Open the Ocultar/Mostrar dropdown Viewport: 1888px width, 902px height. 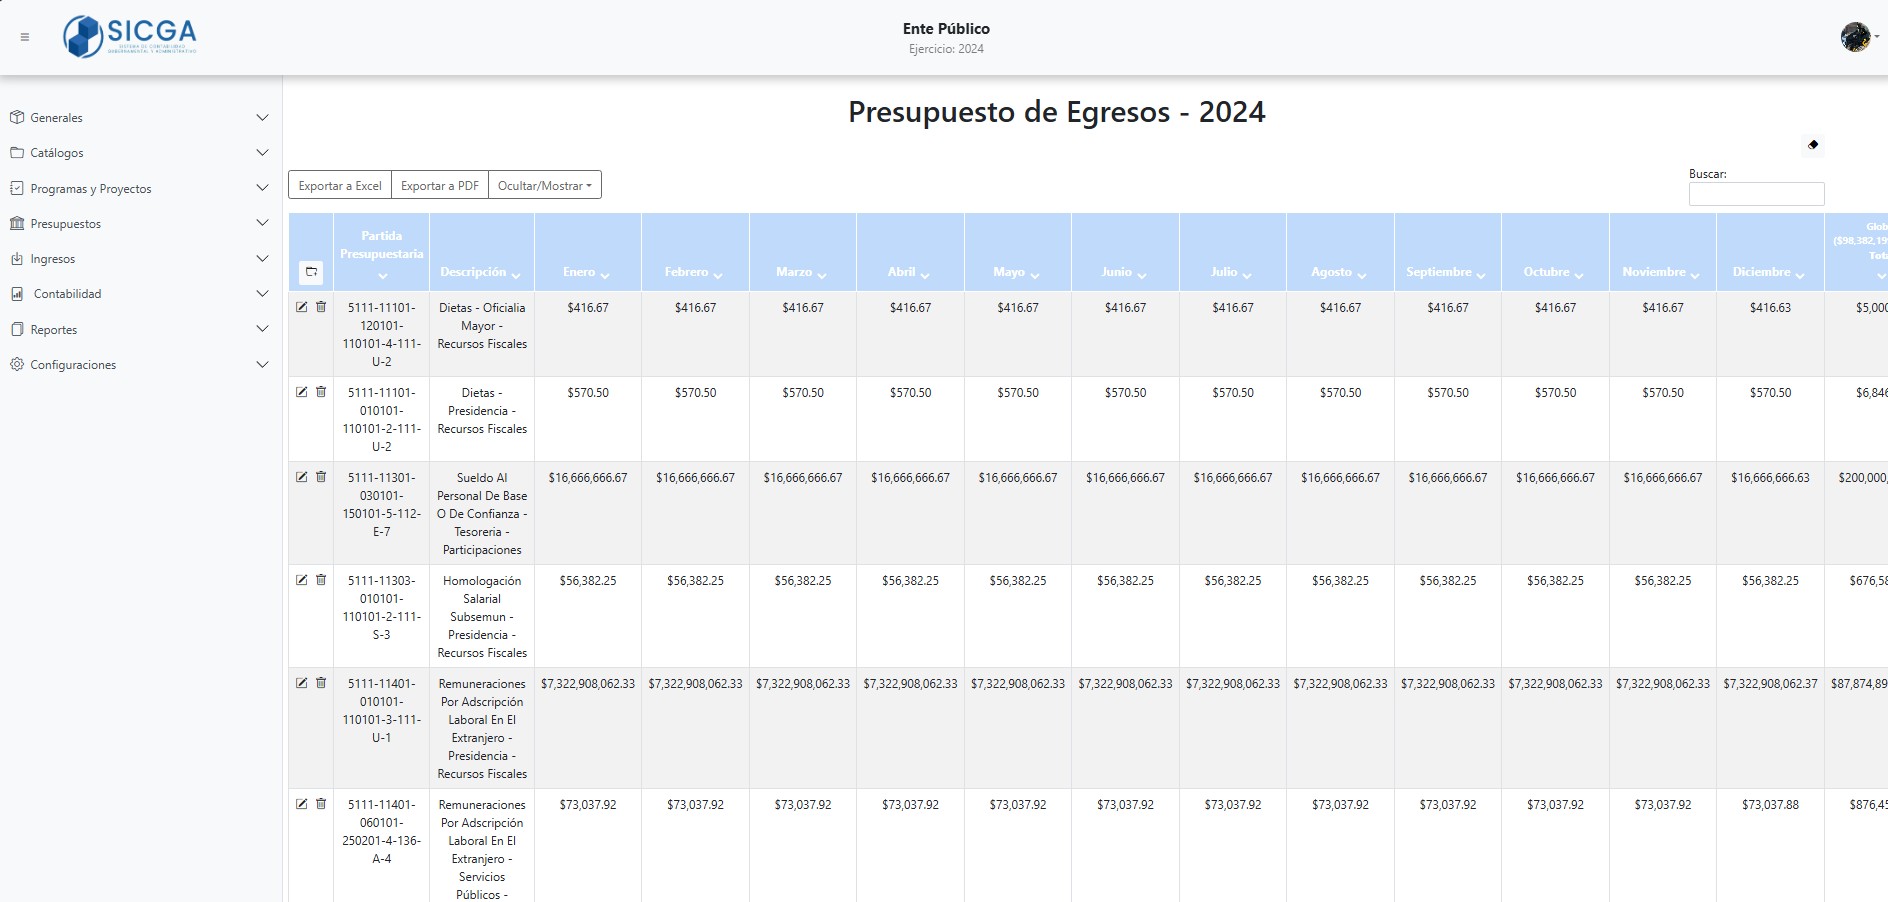(x=544, y=186)
